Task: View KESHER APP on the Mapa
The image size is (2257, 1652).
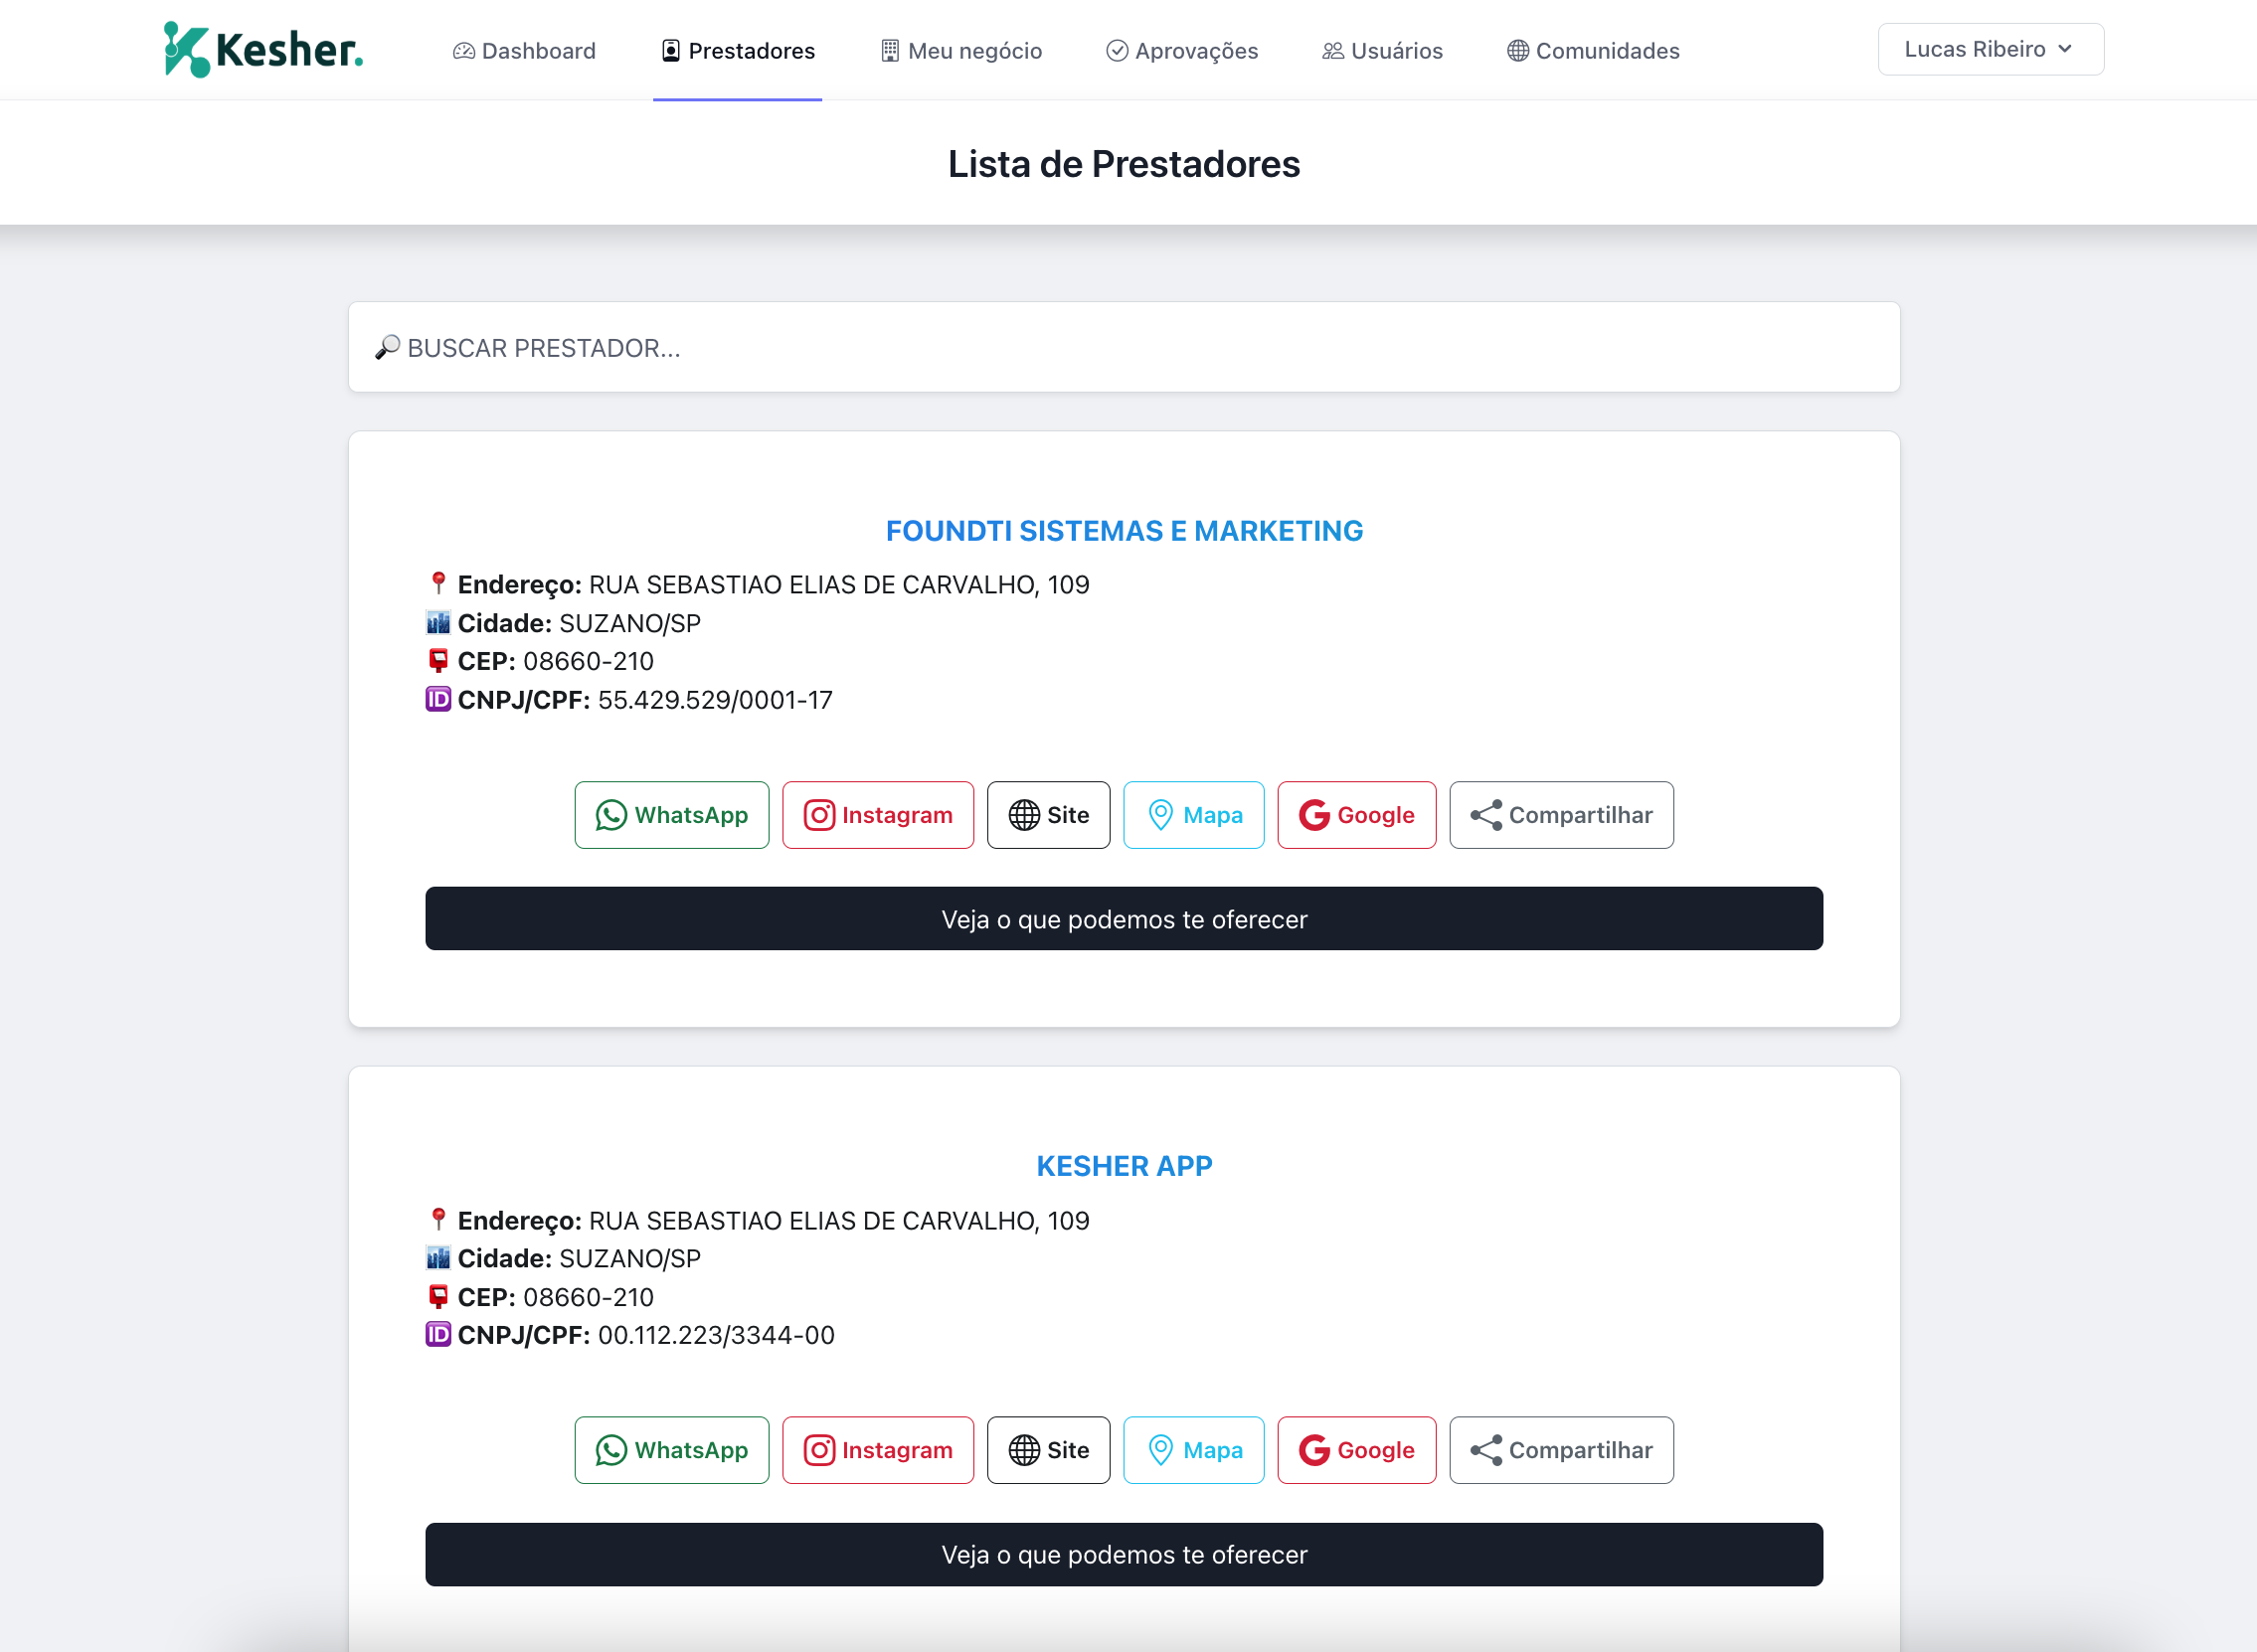Action: (x=1193, y=1450)
